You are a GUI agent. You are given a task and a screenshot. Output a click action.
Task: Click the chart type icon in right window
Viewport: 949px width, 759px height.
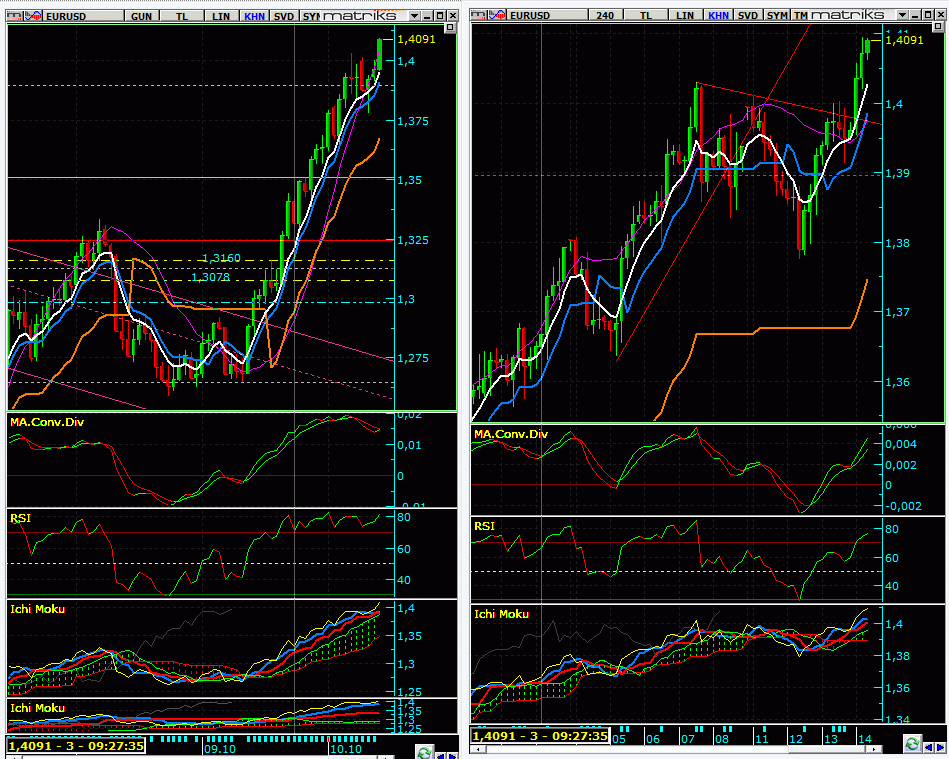click(494, 16)
